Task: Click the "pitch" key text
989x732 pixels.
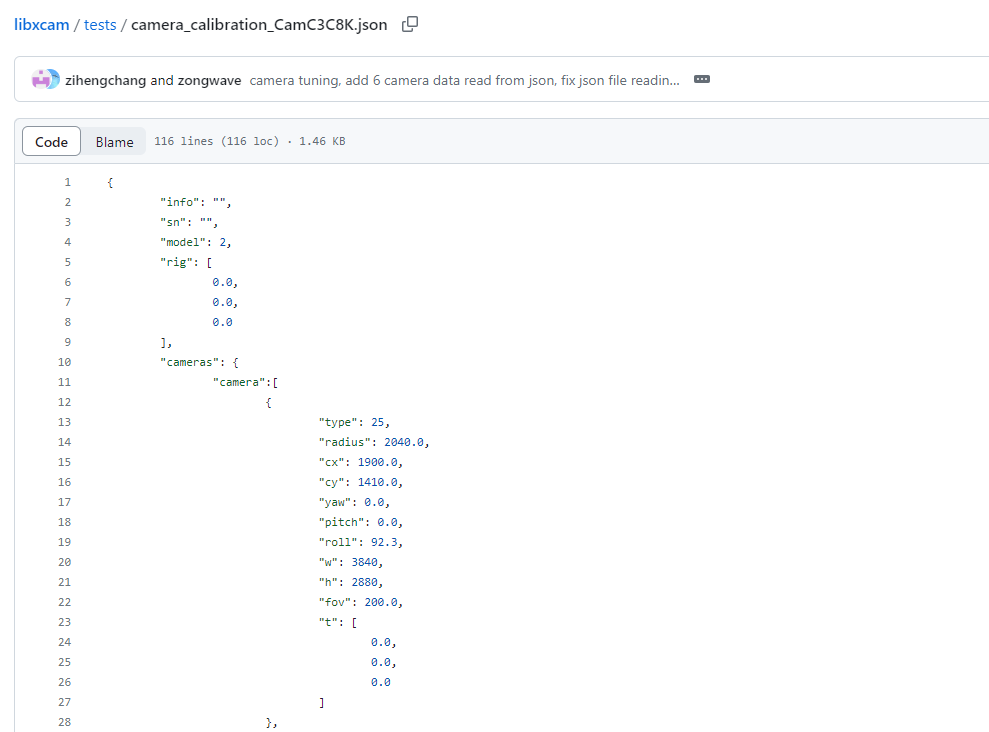Action: click(x=341, y=522)
